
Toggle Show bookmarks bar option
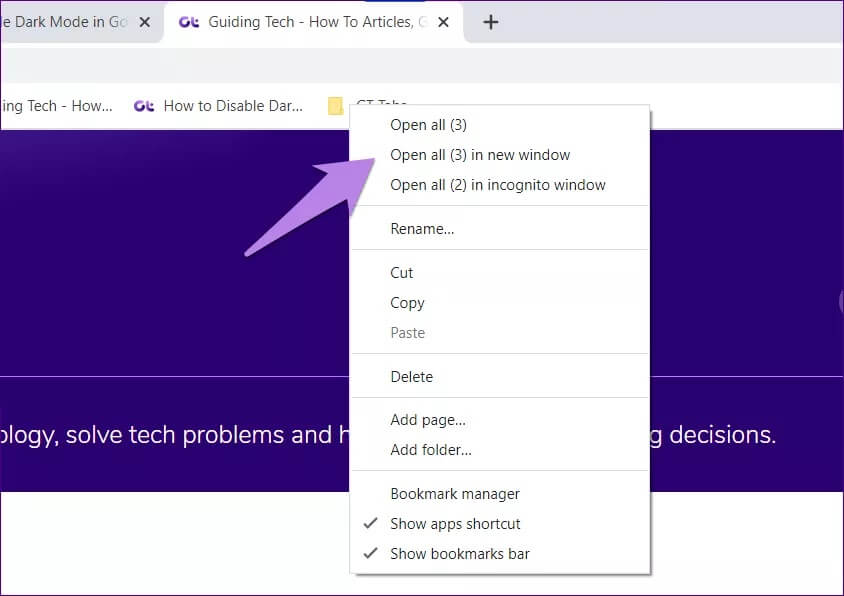(x=500, y=554)
